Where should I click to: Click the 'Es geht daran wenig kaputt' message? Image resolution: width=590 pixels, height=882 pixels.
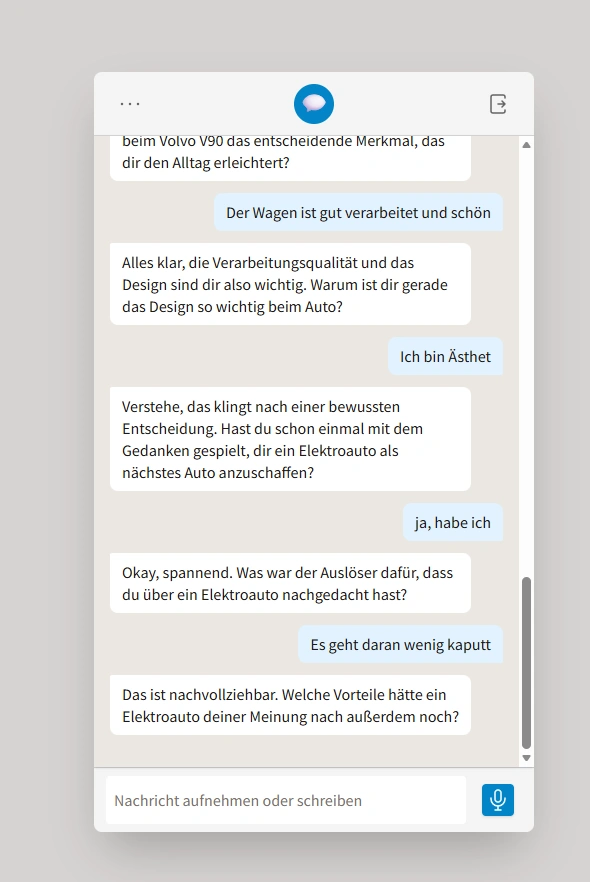400,645
